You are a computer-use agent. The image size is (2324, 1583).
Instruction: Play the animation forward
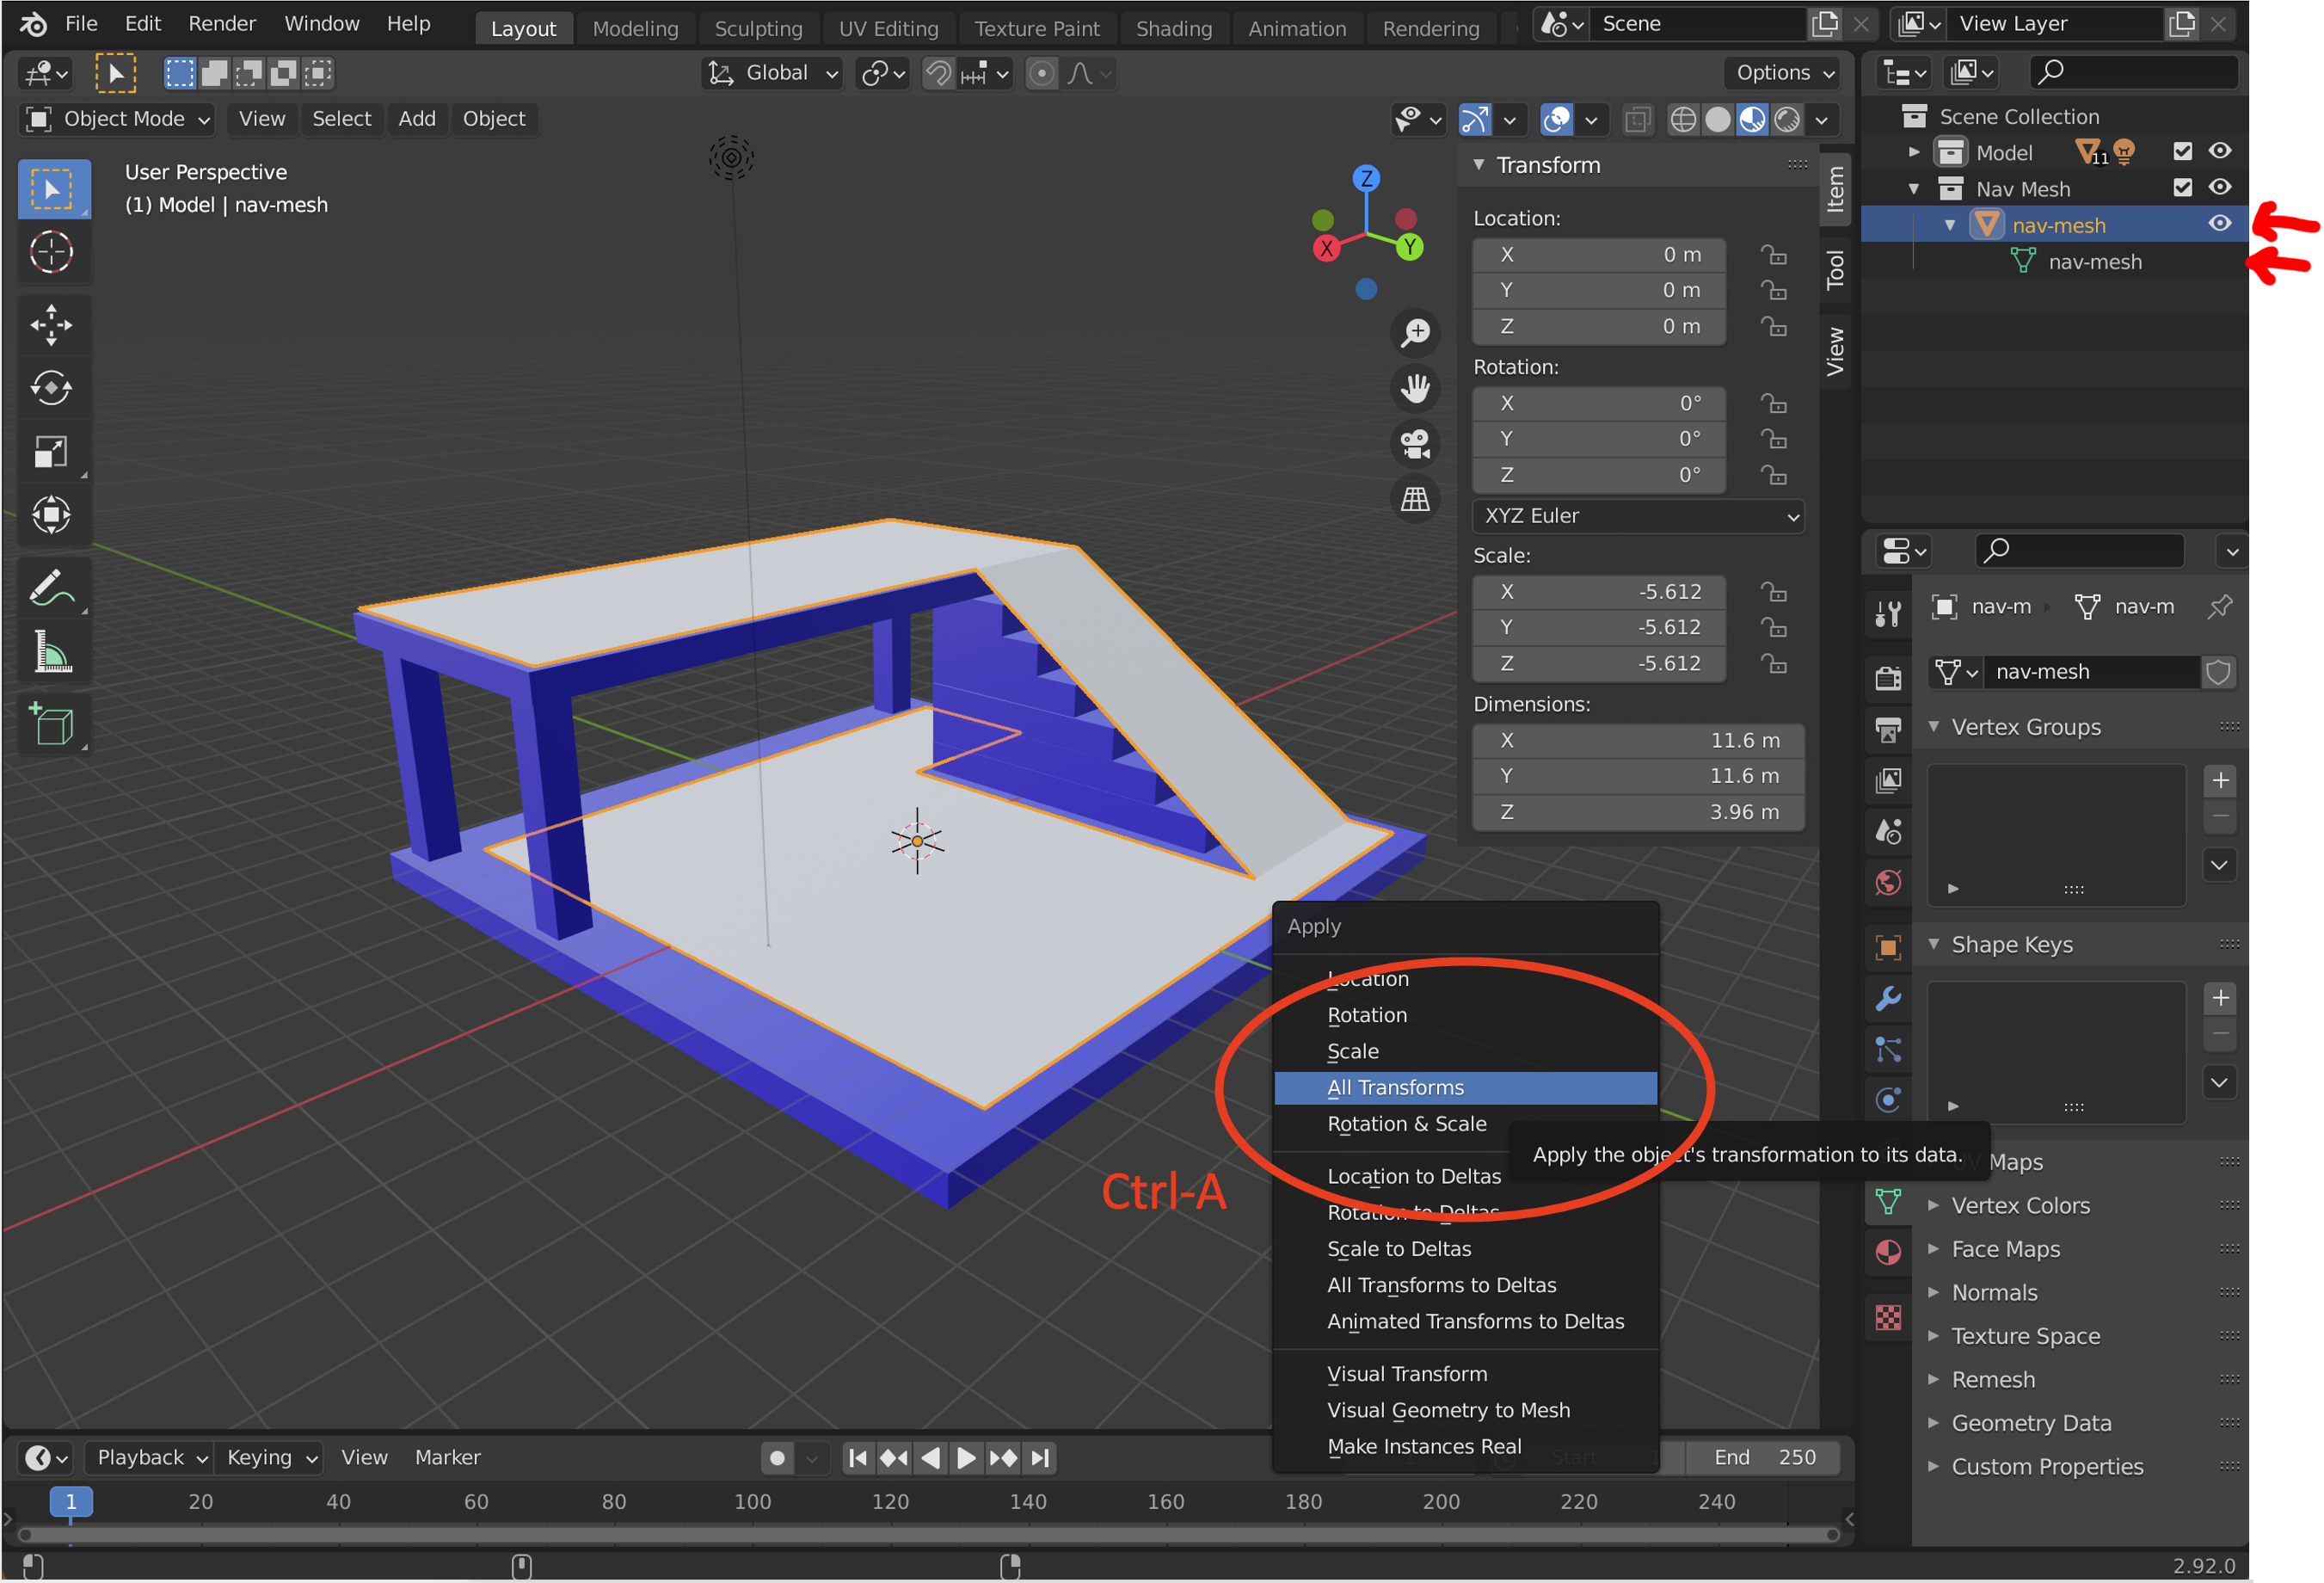966,1458
